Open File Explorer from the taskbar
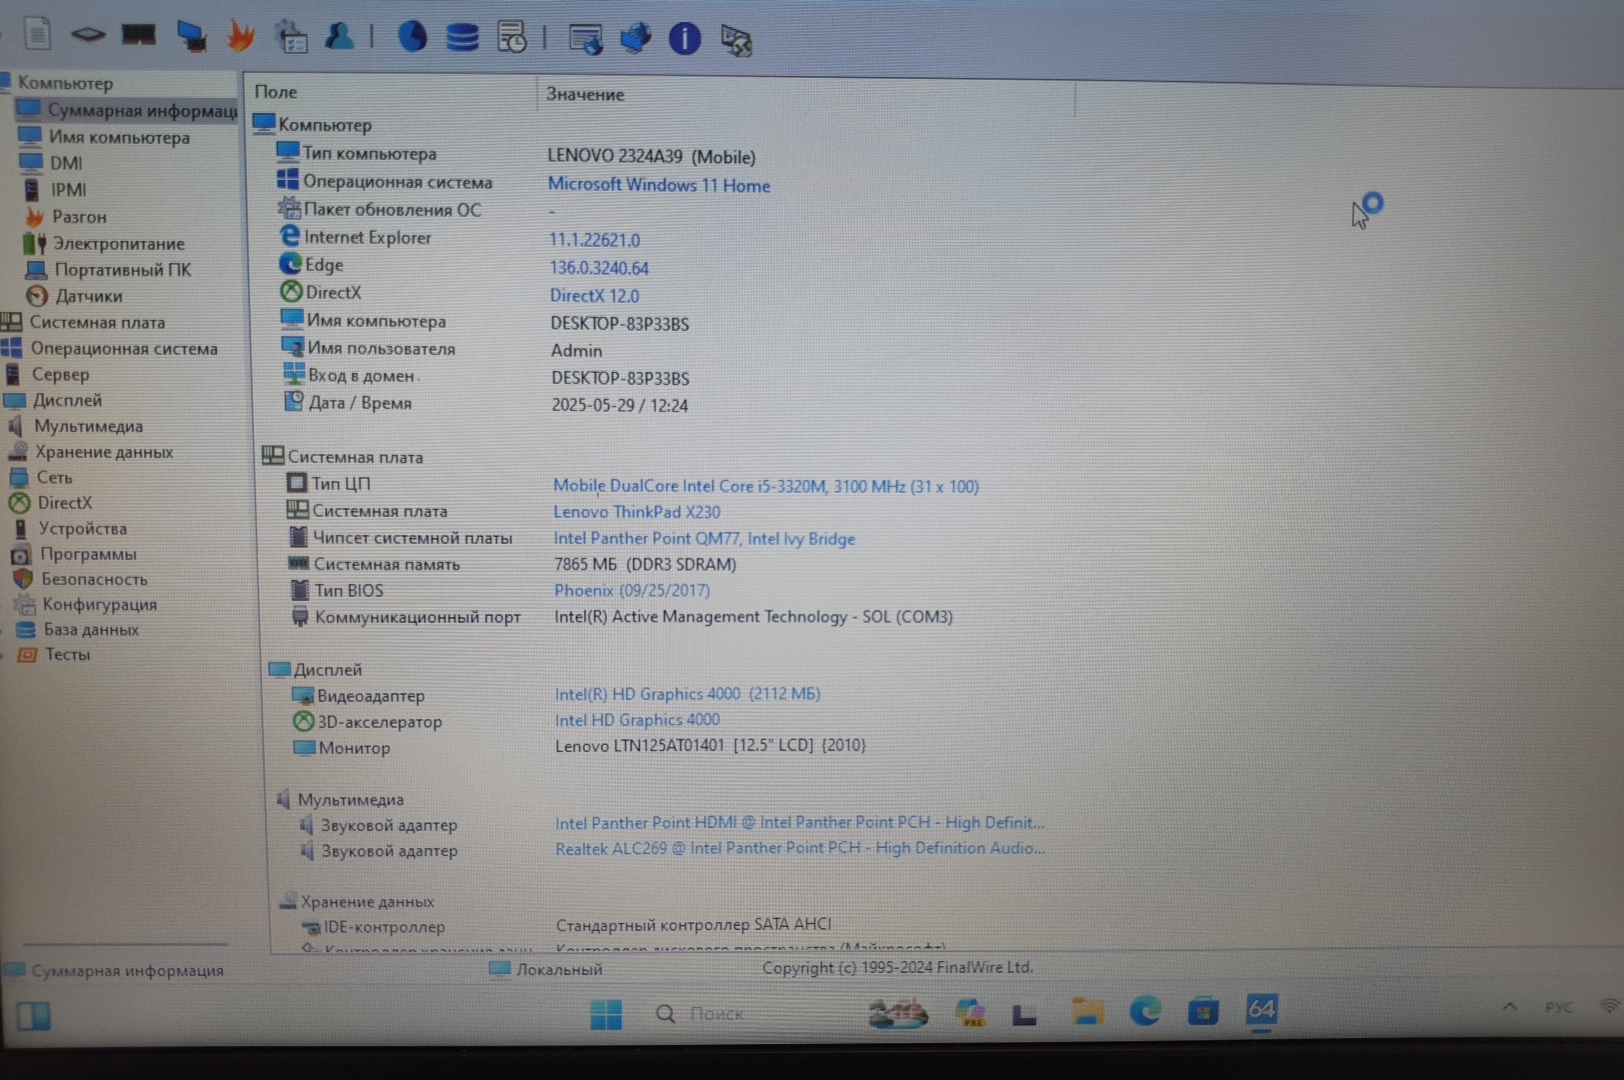Image resolution: width=1624 pixels, height=1080 pixels. pos(1087,1012)
